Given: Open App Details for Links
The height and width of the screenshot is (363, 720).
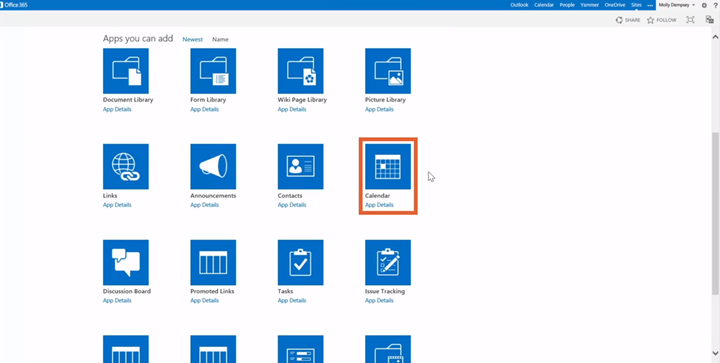Looking at the screenshot, I should [117, 205].
